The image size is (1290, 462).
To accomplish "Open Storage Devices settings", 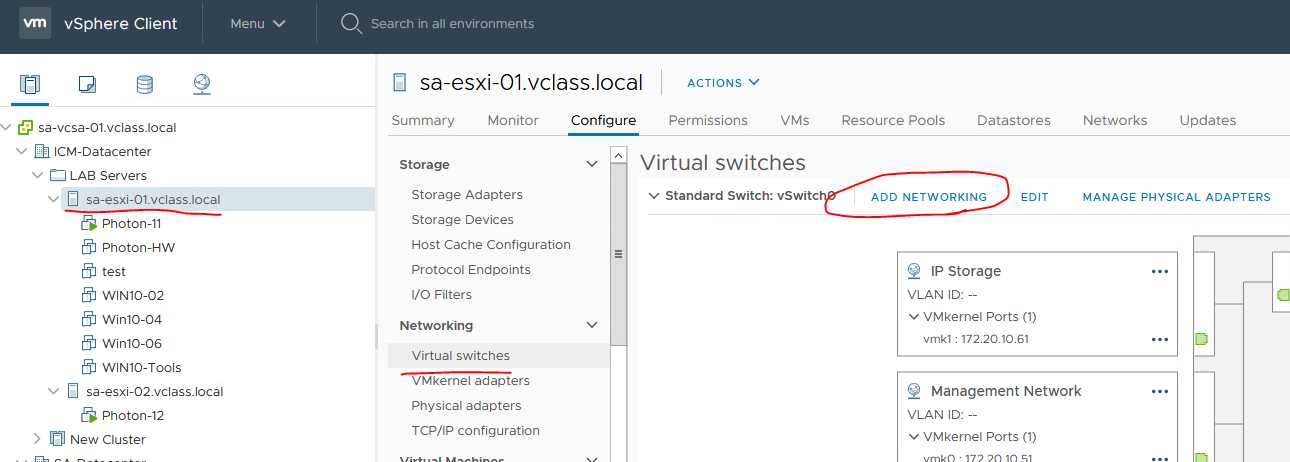I will (462, 220).
